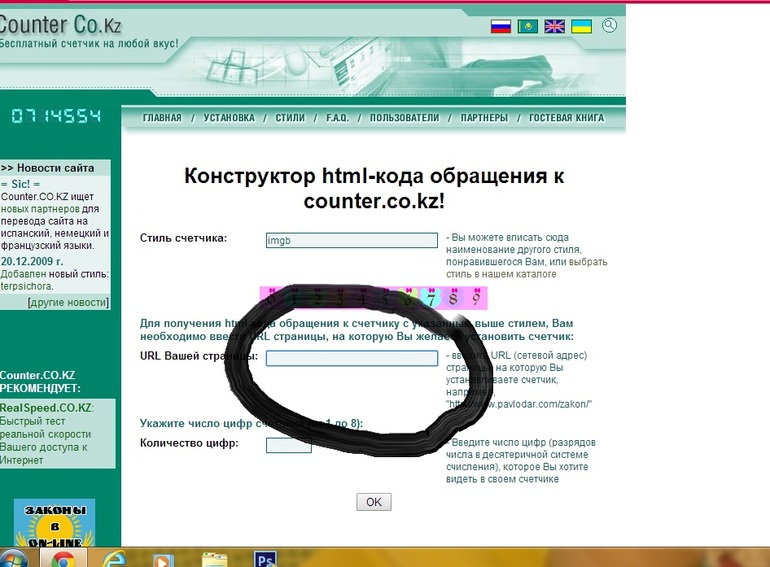Open the ГЛАВНАЯ menu item

(x=162, y=118)
